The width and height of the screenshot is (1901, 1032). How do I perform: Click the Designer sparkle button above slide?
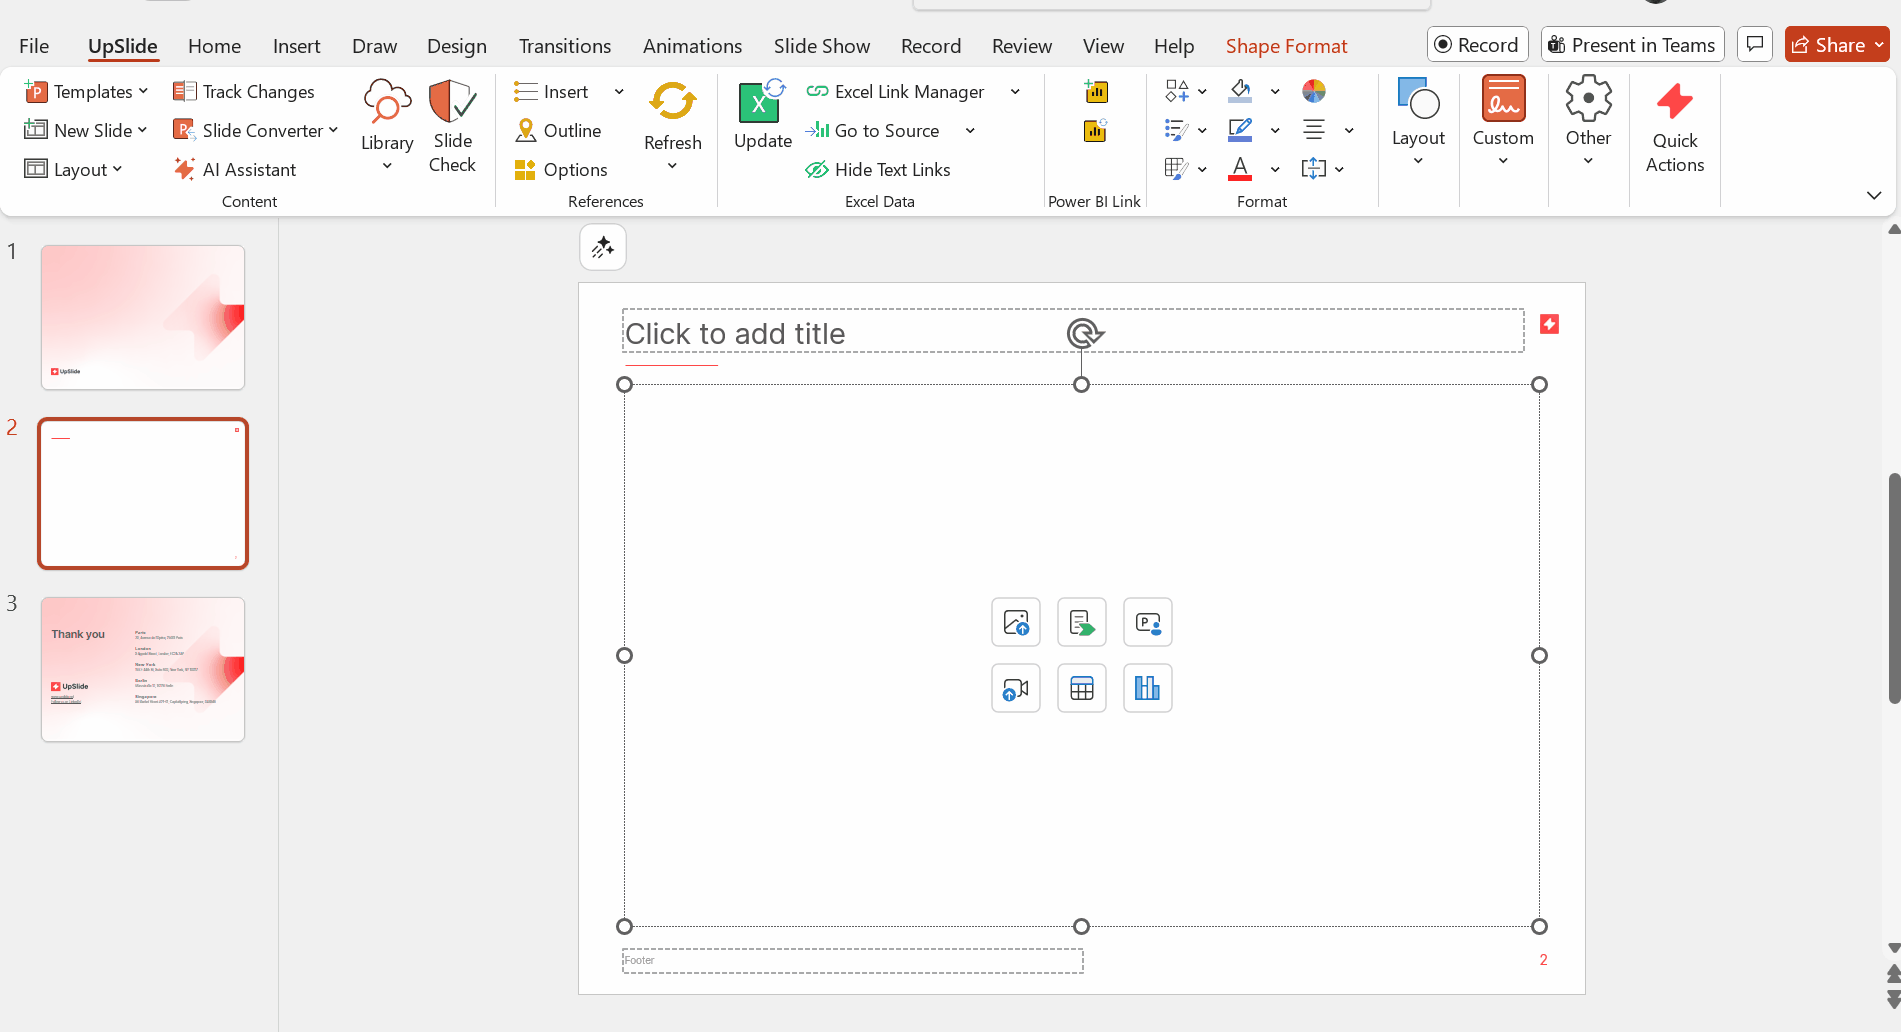tap(603, 247)
